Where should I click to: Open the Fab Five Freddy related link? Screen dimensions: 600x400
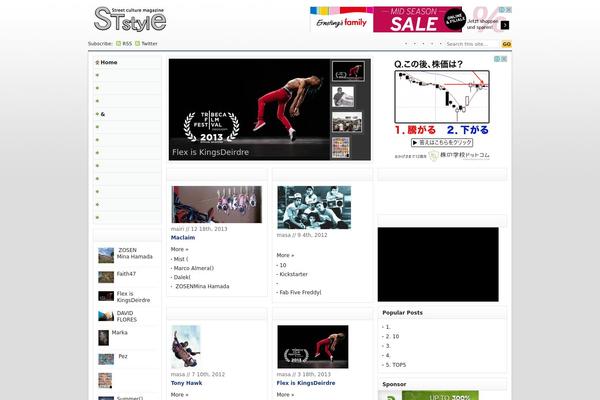[300, 292]
